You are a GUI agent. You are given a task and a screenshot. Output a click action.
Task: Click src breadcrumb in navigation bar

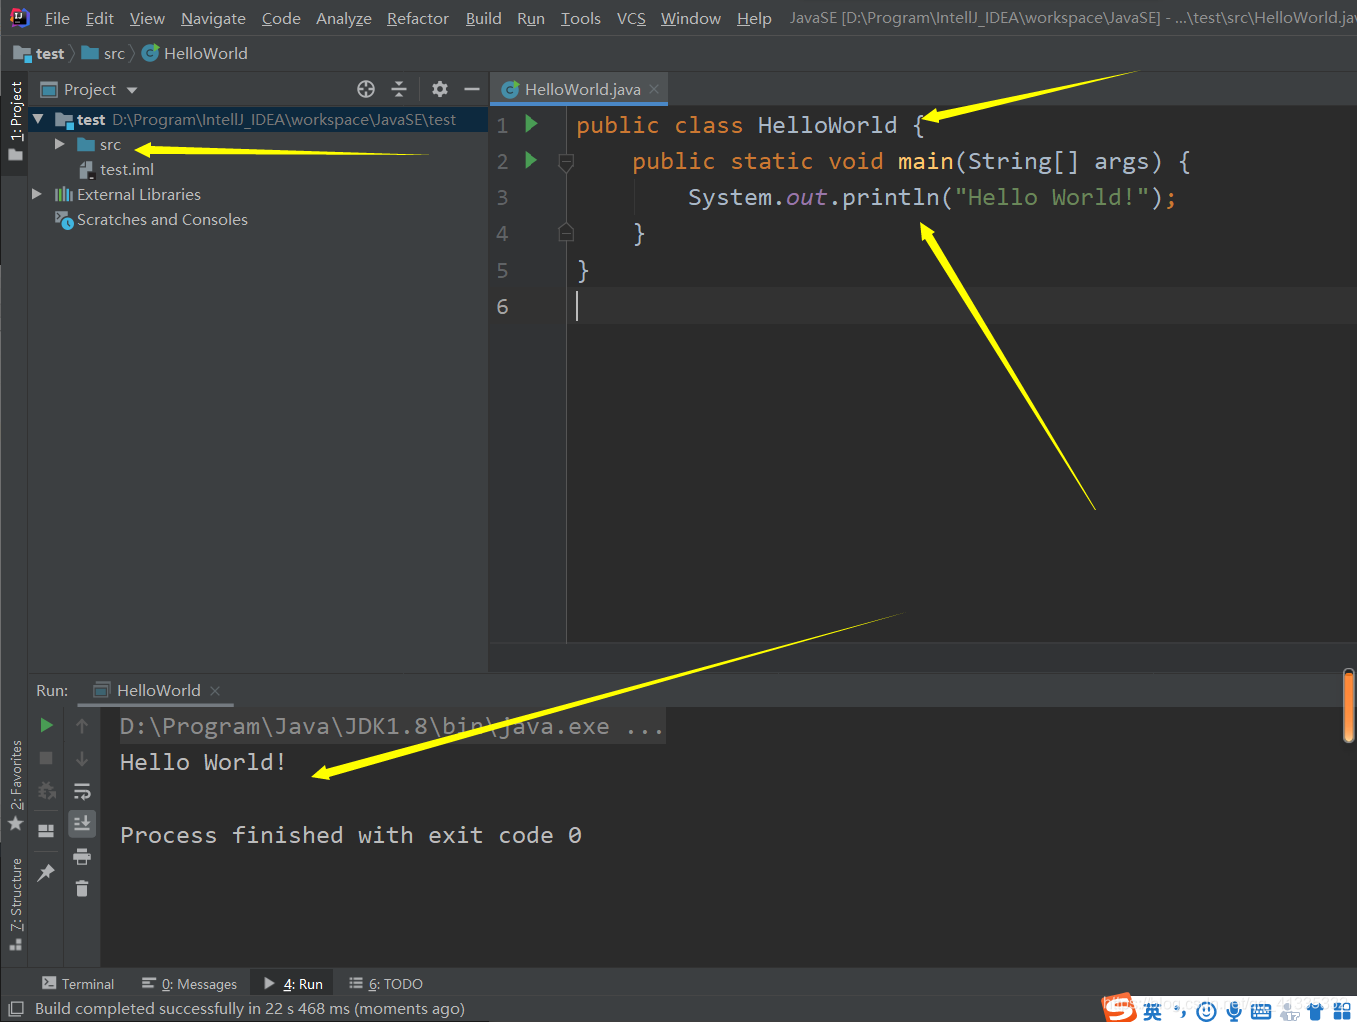pos(104,53)
